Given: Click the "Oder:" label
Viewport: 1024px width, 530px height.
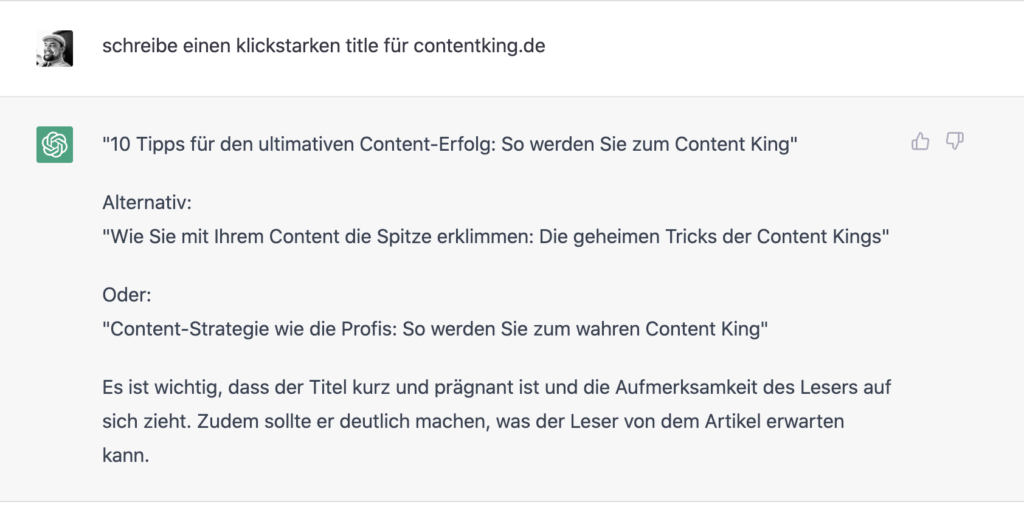Looking at the screenshot, I should coord(127,295).
